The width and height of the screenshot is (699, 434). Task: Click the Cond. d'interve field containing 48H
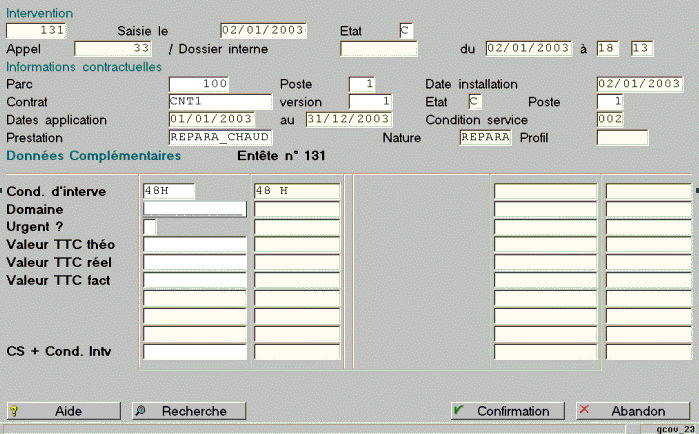[169, 191]
